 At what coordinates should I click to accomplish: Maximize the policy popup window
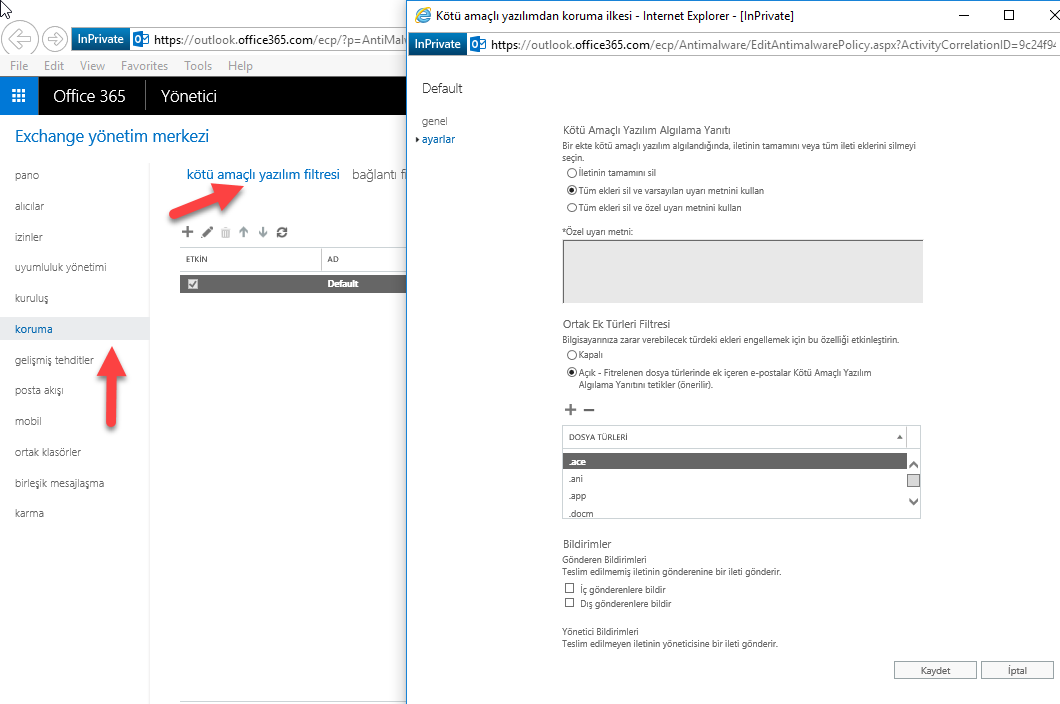(x=1009, y=15)
